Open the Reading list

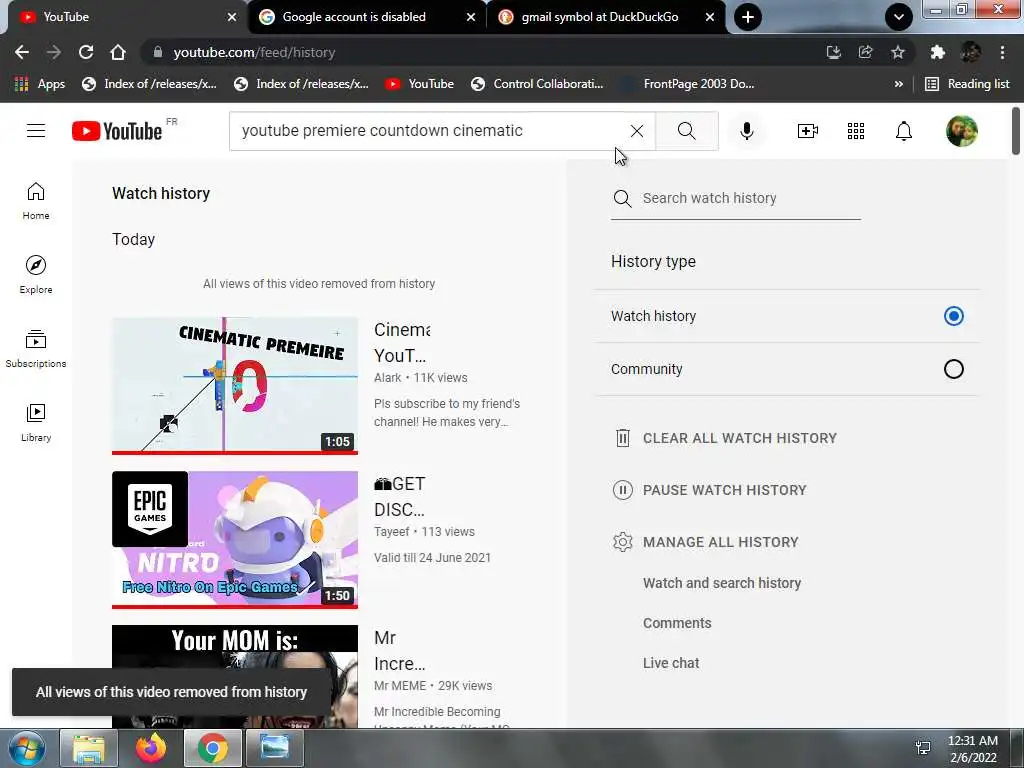coord(968,84)
